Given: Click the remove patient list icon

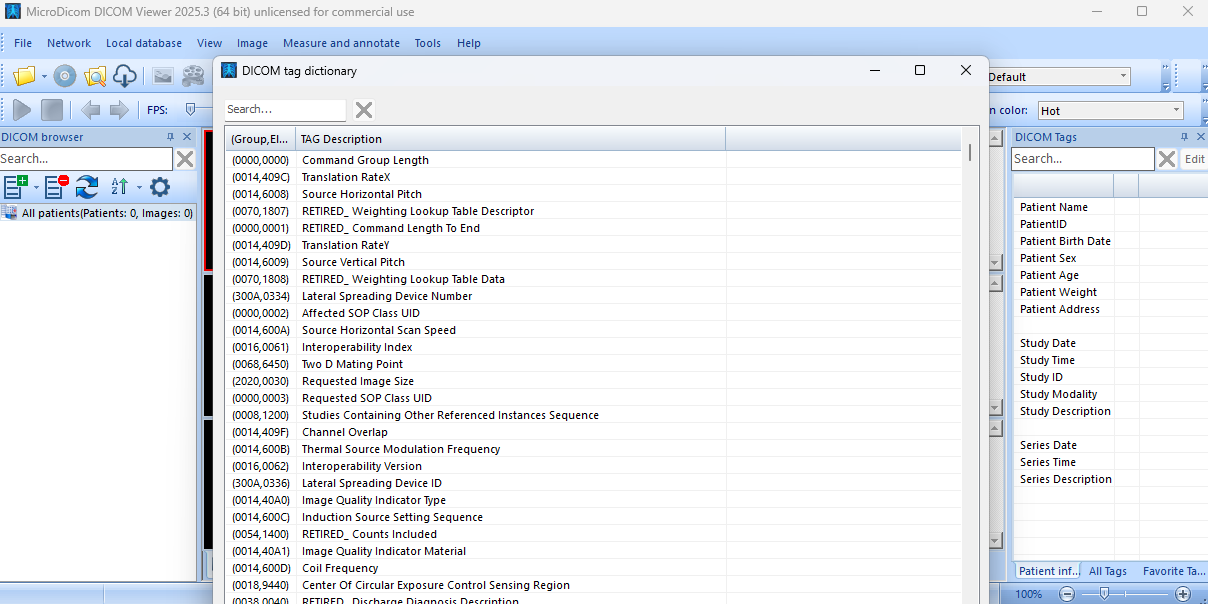Looking at the screenshot, I should point(56,186).
